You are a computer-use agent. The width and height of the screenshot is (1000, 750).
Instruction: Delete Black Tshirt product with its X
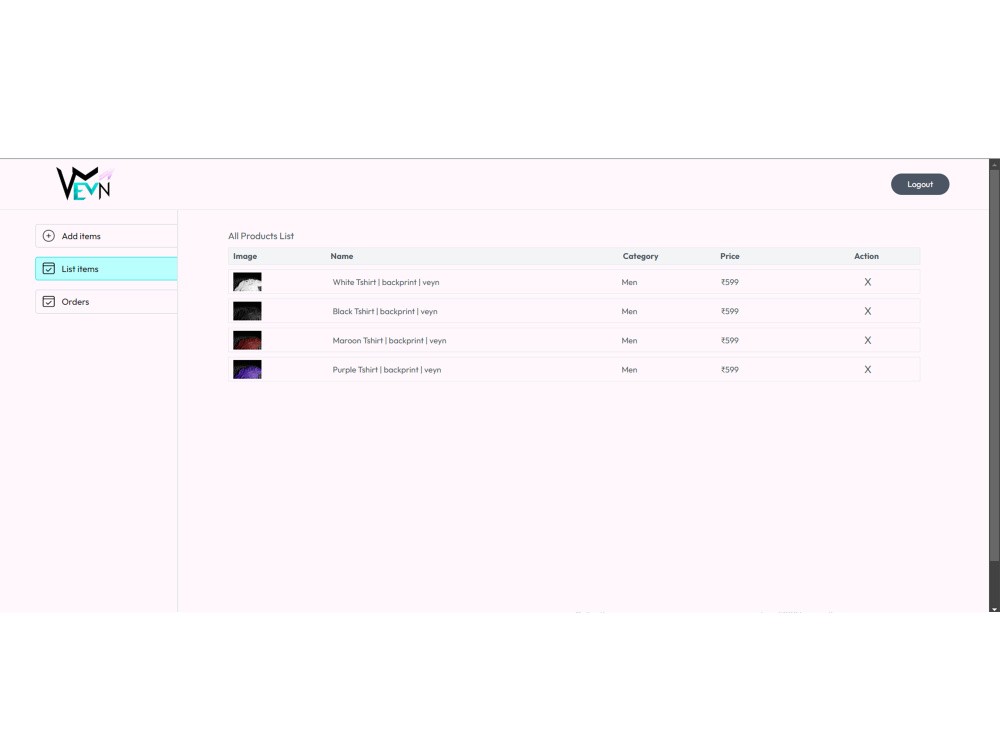[867, 311]
